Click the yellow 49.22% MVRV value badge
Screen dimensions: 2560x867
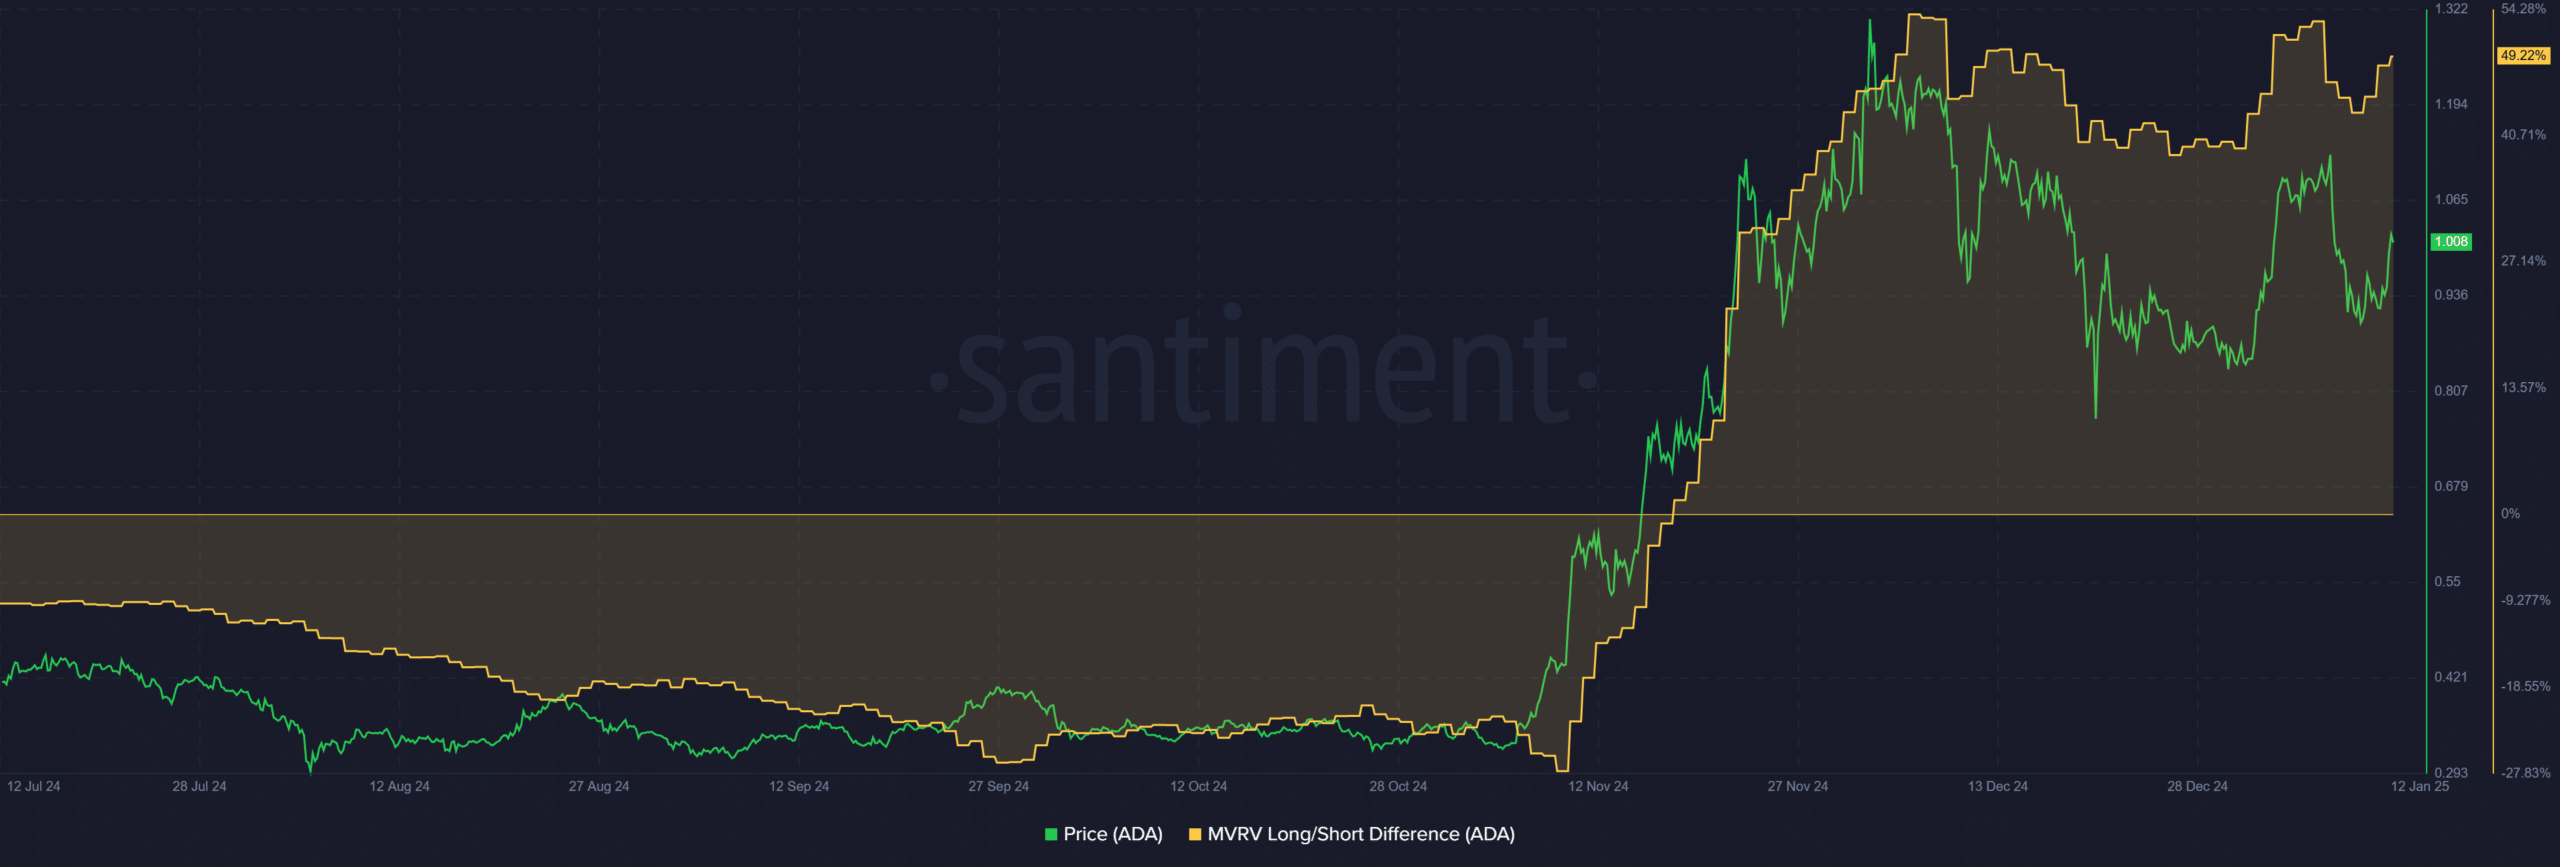coord(2523,56)
